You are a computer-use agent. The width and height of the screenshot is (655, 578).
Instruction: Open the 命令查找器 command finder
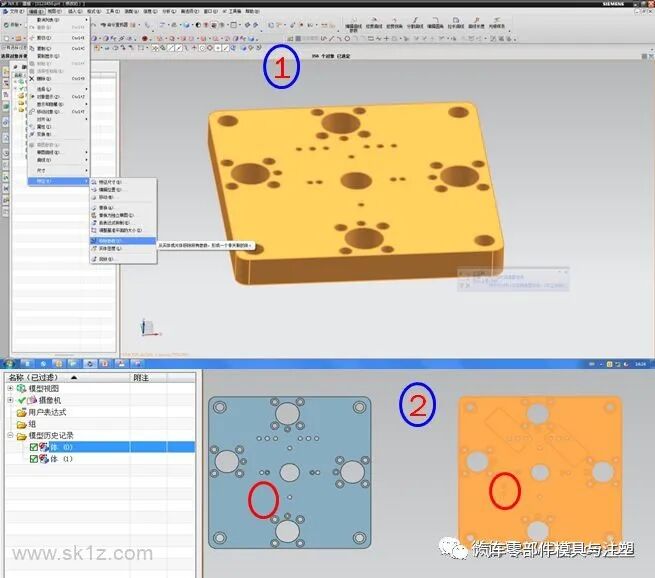(x=115, y=25)
